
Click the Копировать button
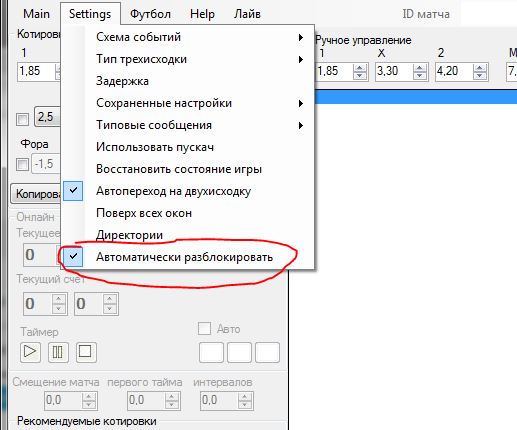36,194
